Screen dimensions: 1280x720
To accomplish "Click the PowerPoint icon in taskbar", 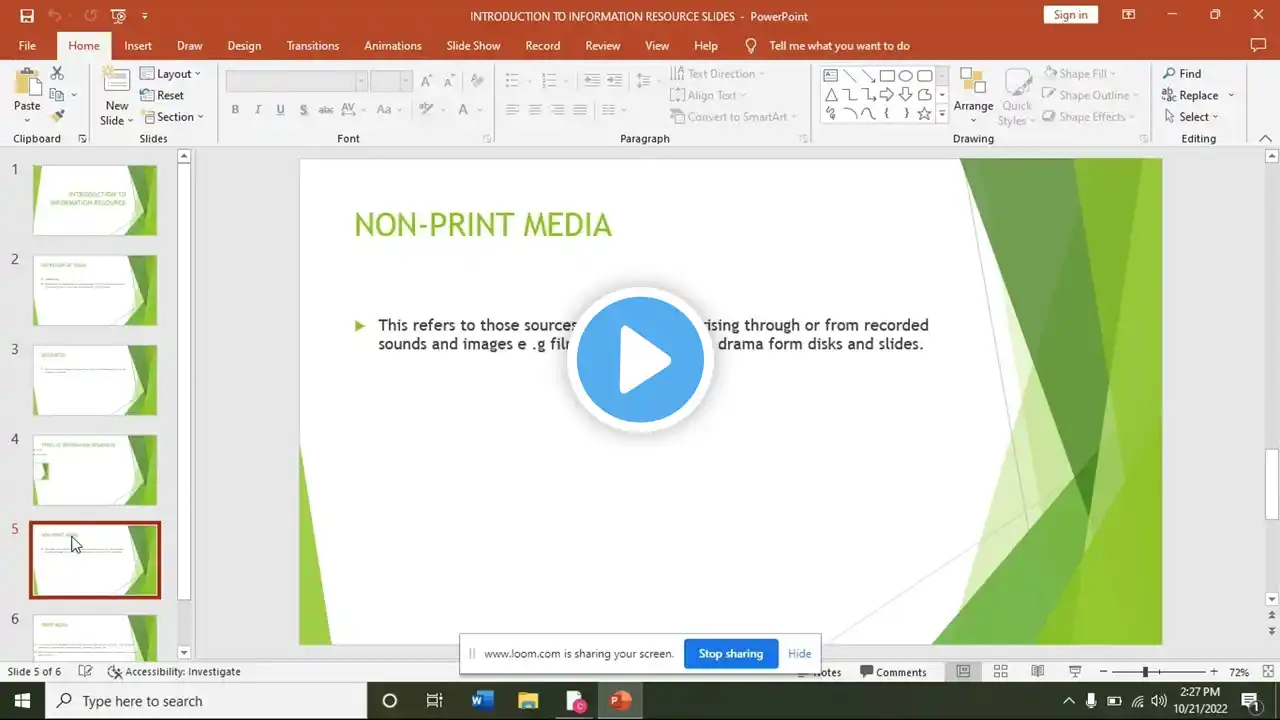I will [x=620, y=701].
